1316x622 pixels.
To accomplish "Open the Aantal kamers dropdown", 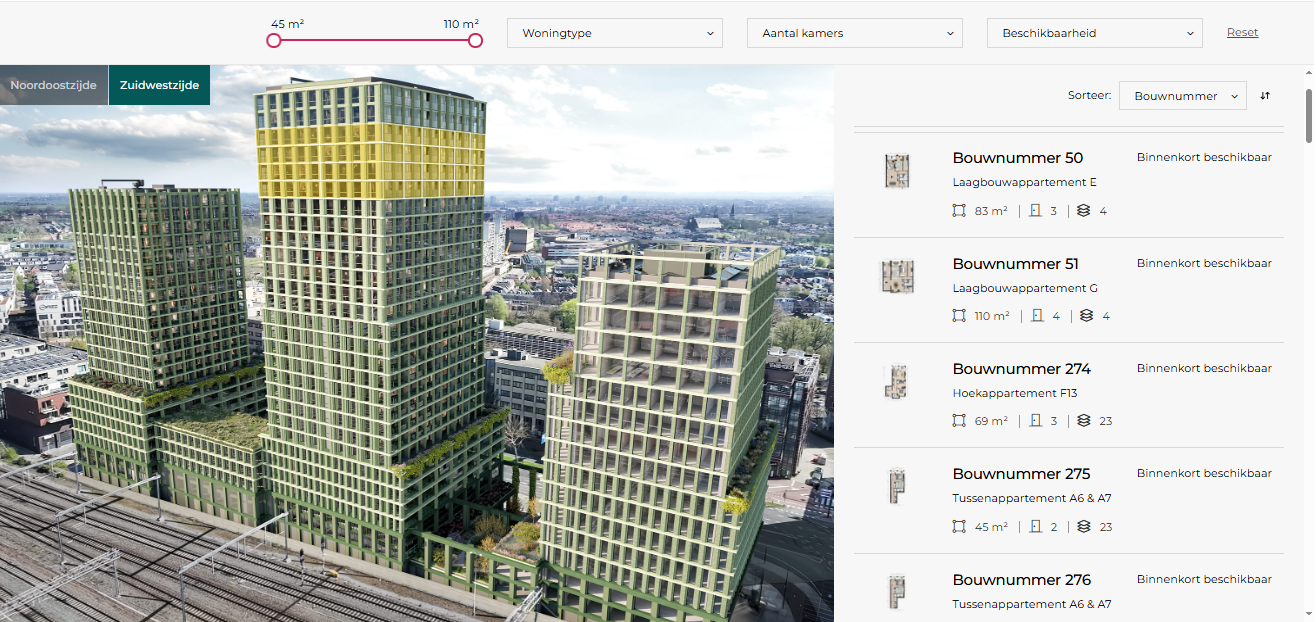I will [855, 33].
